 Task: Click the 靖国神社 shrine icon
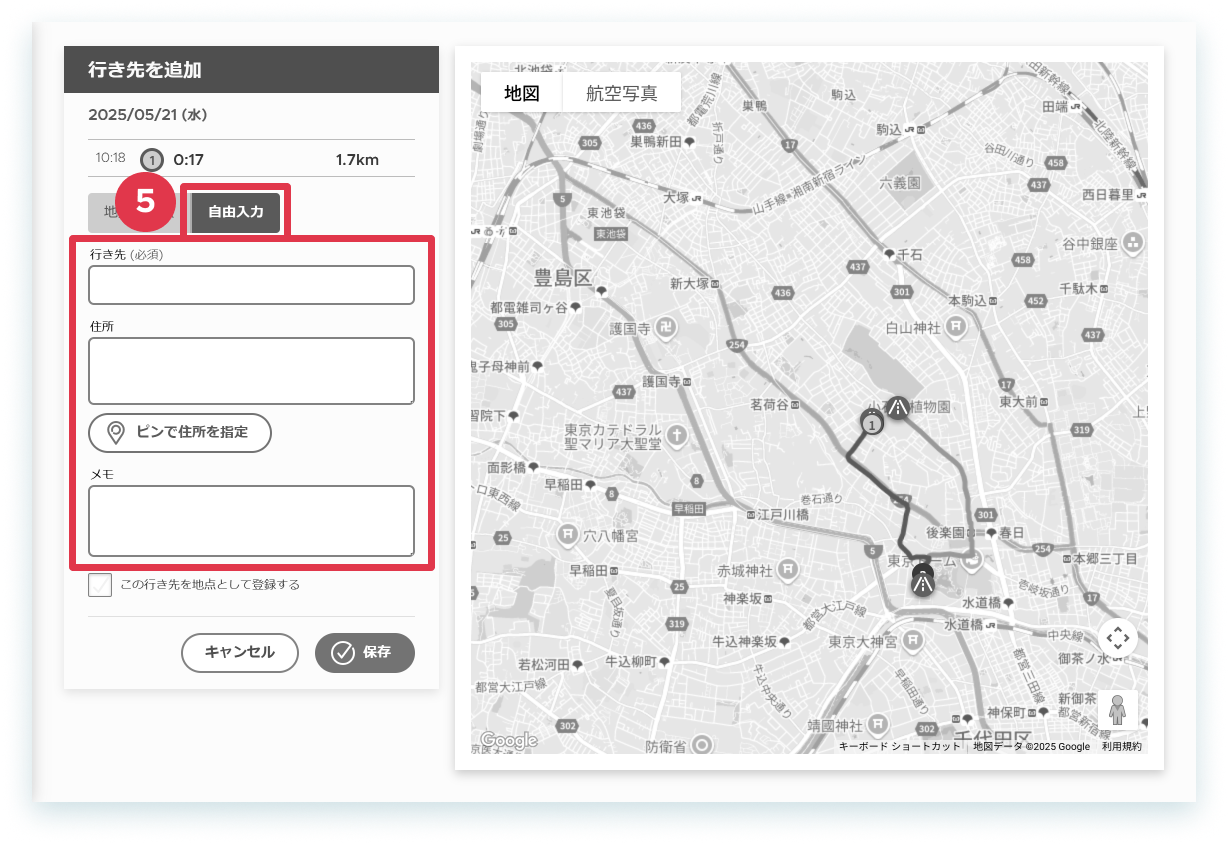click(876, 723)
